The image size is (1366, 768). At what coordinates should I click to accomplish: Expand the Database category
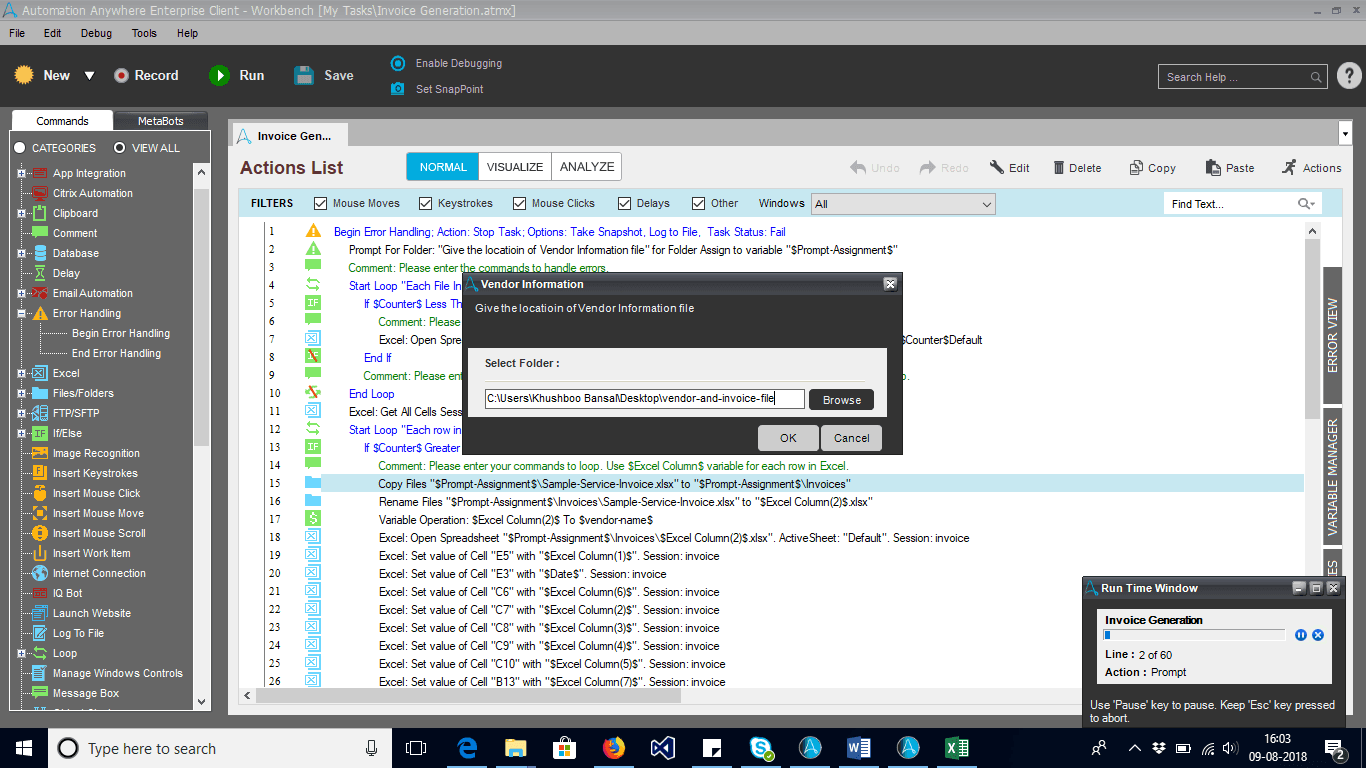pos(21,253)
